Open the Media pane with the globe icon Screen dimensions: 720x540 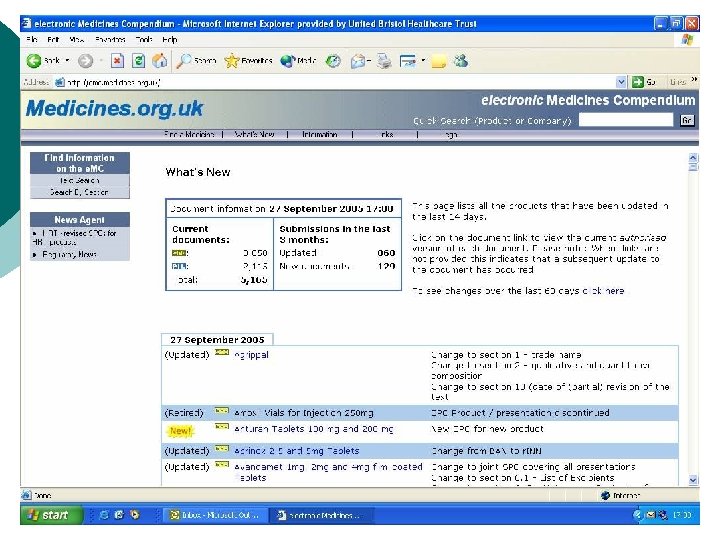point(288,61)
